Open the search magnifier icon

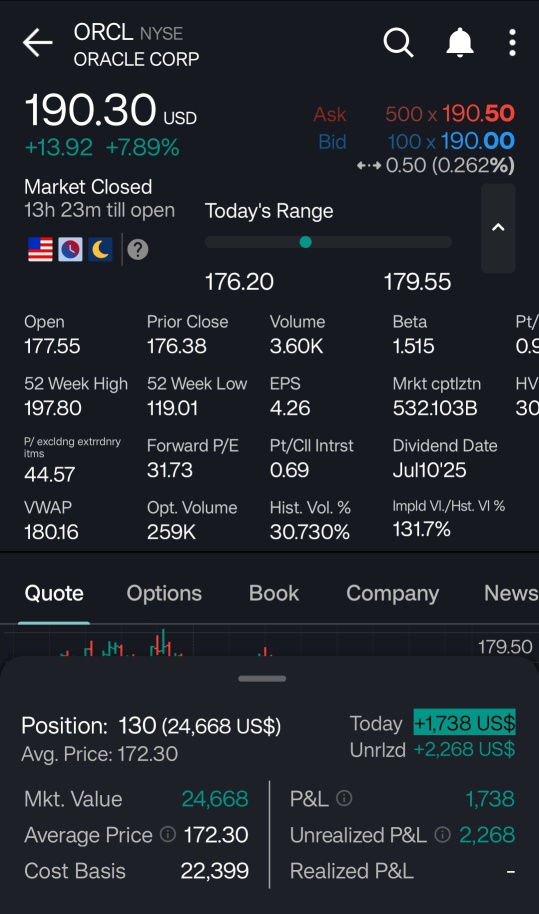(x=399, y=43)
